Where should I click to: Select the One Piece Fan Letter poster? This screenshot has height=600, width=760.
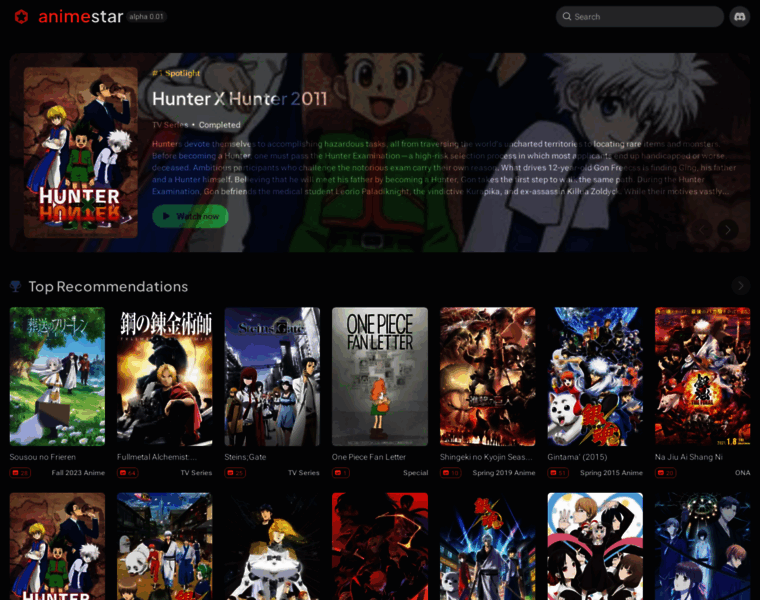click(380, 376)
